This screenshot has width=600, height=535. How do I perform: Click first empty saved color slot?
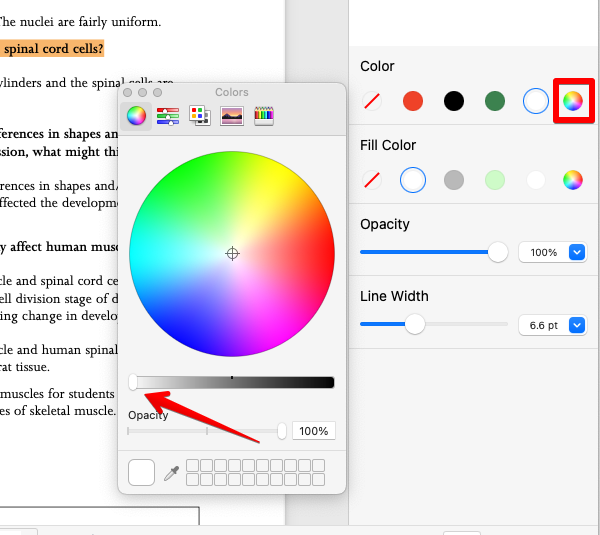click(x=192, y=466)
